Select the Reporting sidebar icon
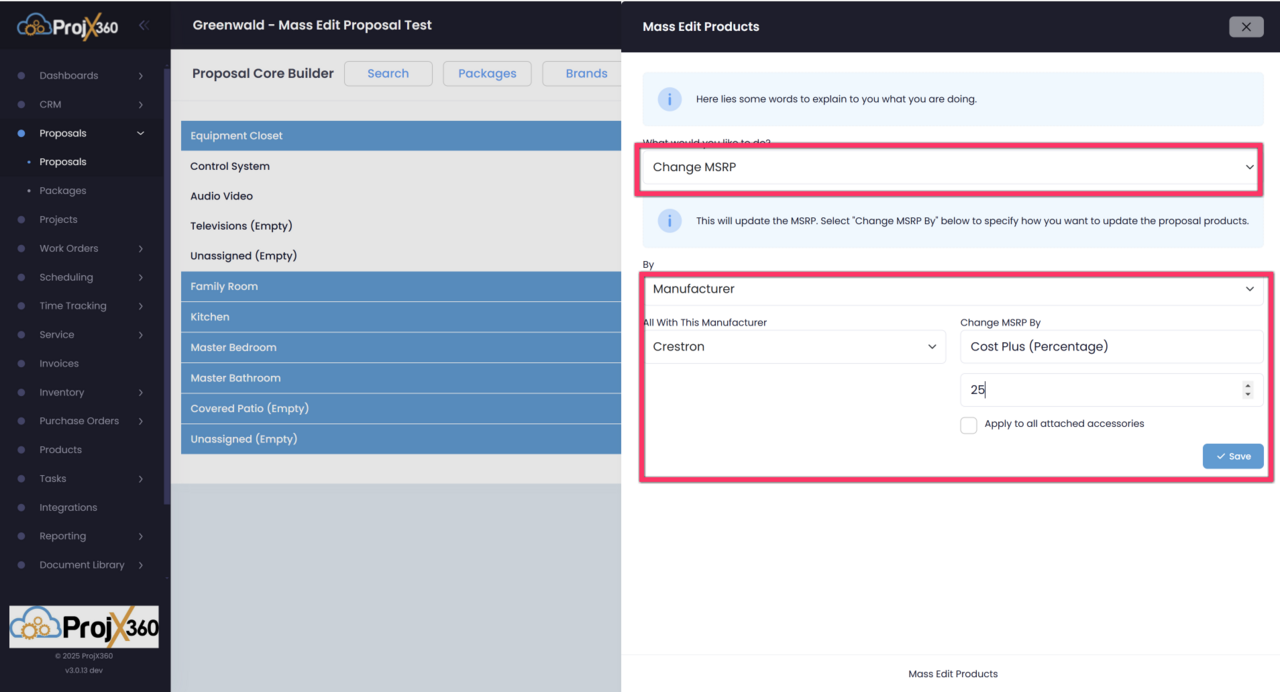Screen dimensions: 1280x692 click(21, 536)
